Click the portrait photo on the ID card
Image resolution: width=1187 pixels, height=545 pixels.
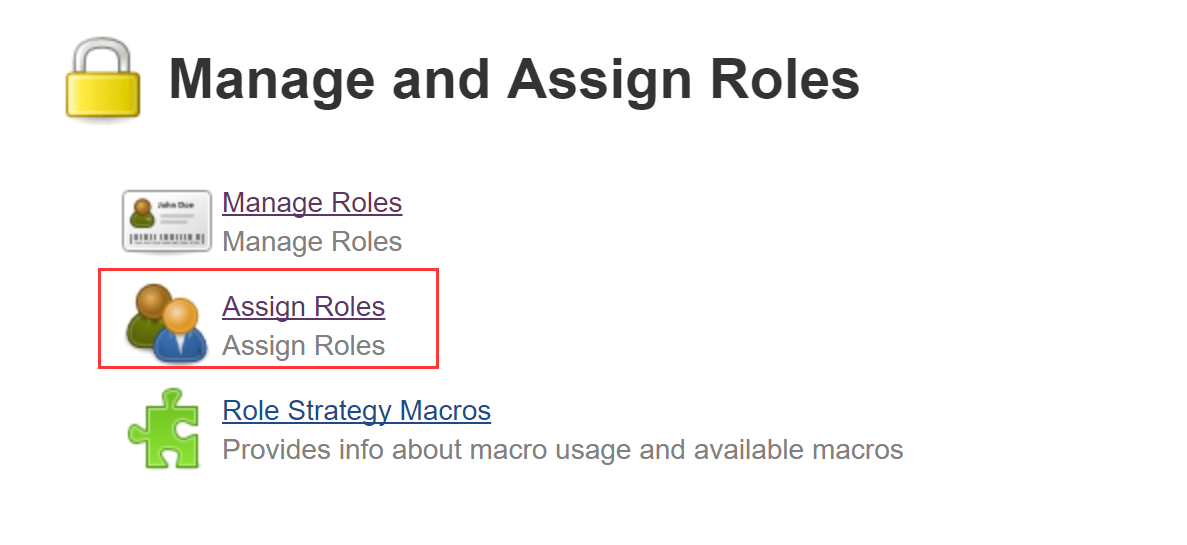coord(141,212)
